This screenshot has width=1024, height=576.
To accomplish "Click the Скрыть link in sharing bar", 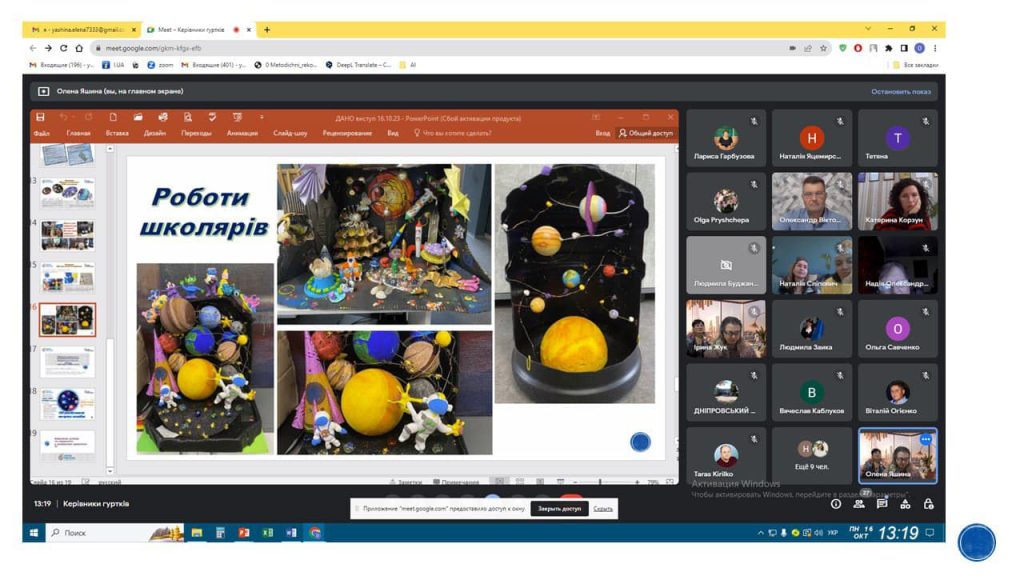I will tap(603, 509).
